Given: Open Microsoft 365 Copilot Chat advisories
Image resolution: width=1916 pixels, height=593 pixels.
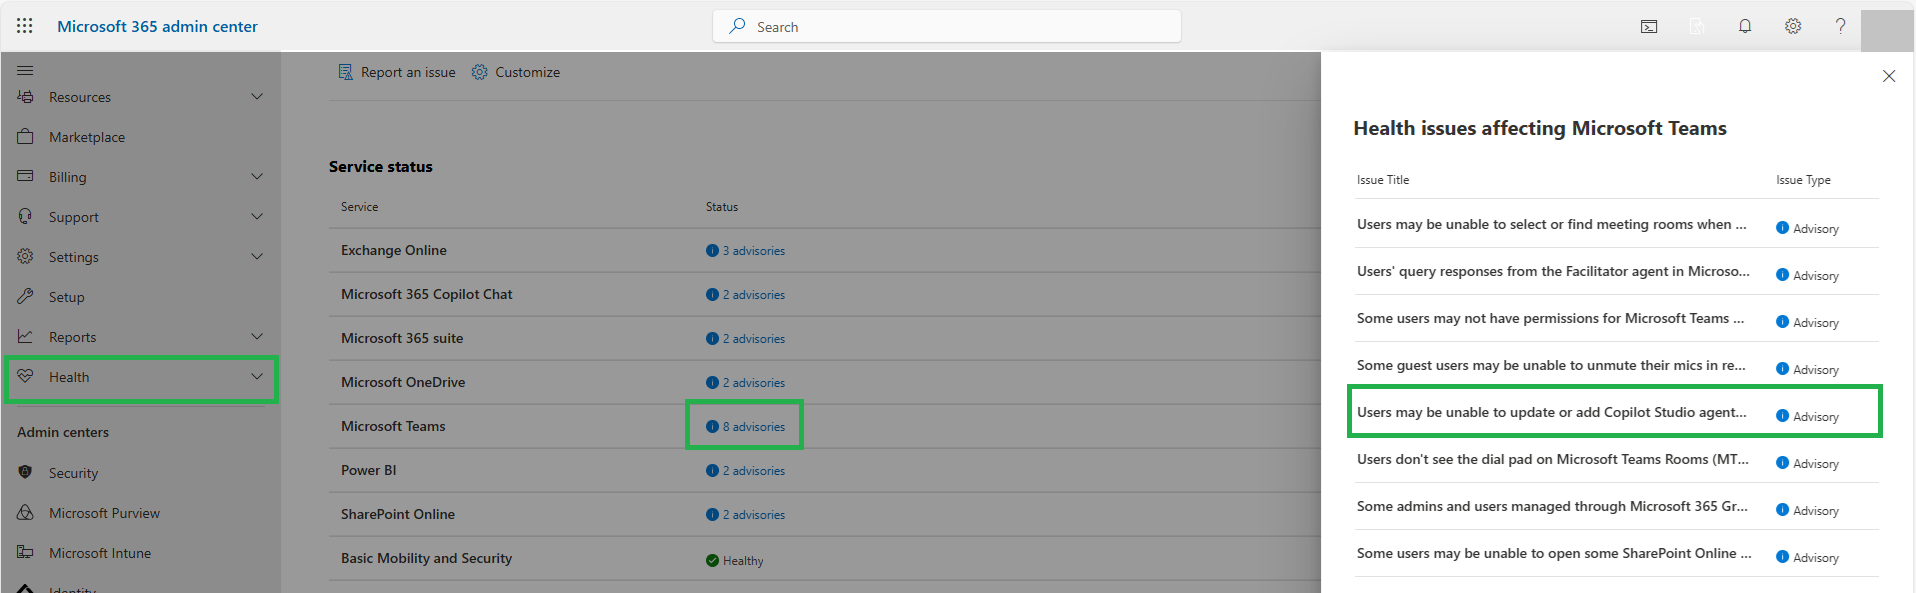Looking at the screenshot, I should pyautogui.click(x=753, y=295).
